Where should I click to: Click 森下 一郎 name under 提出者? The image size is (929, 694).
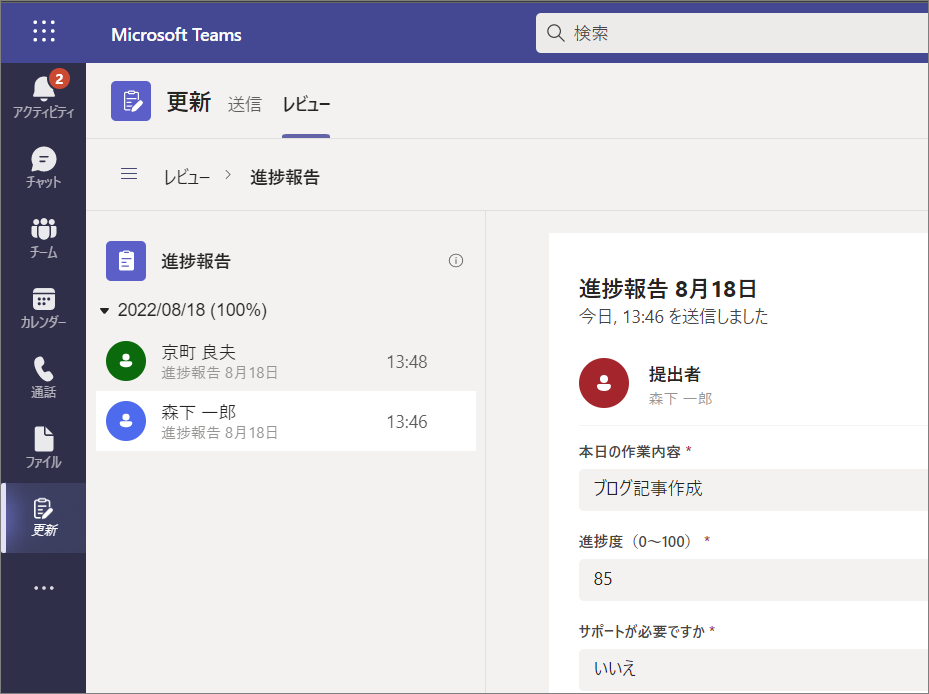pyautogui.click(x=680, y=399)
